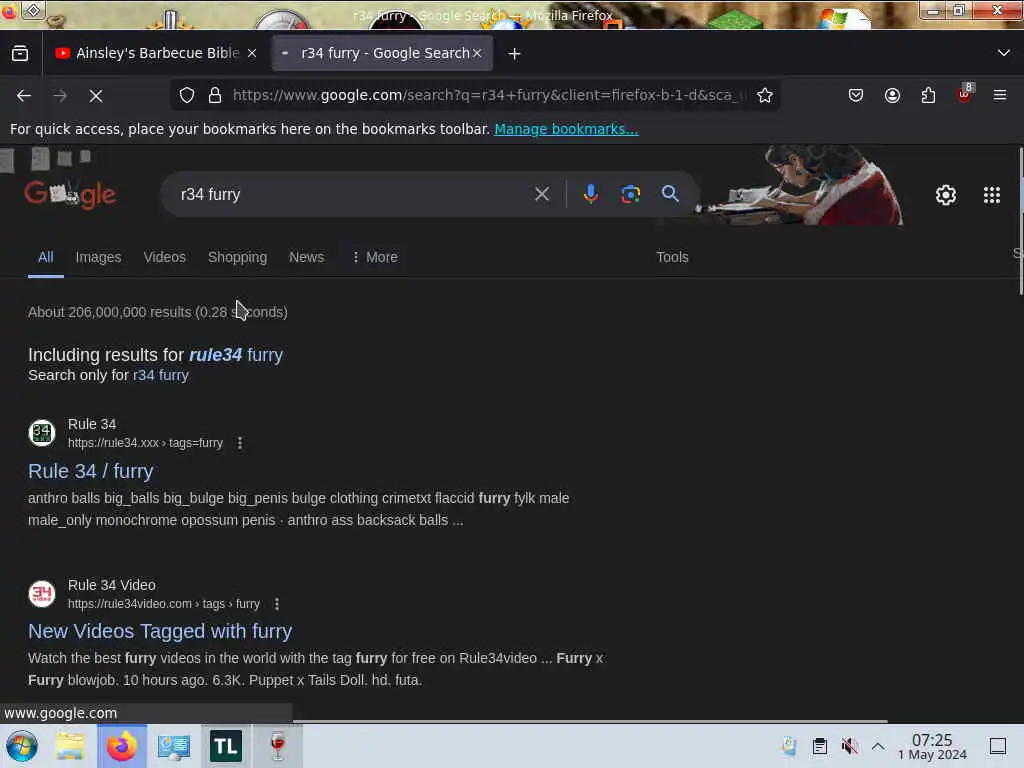Open the Extensions puzzle icon
The width and height of the screenshot is (1024, 768).
[x=928, y=95]
